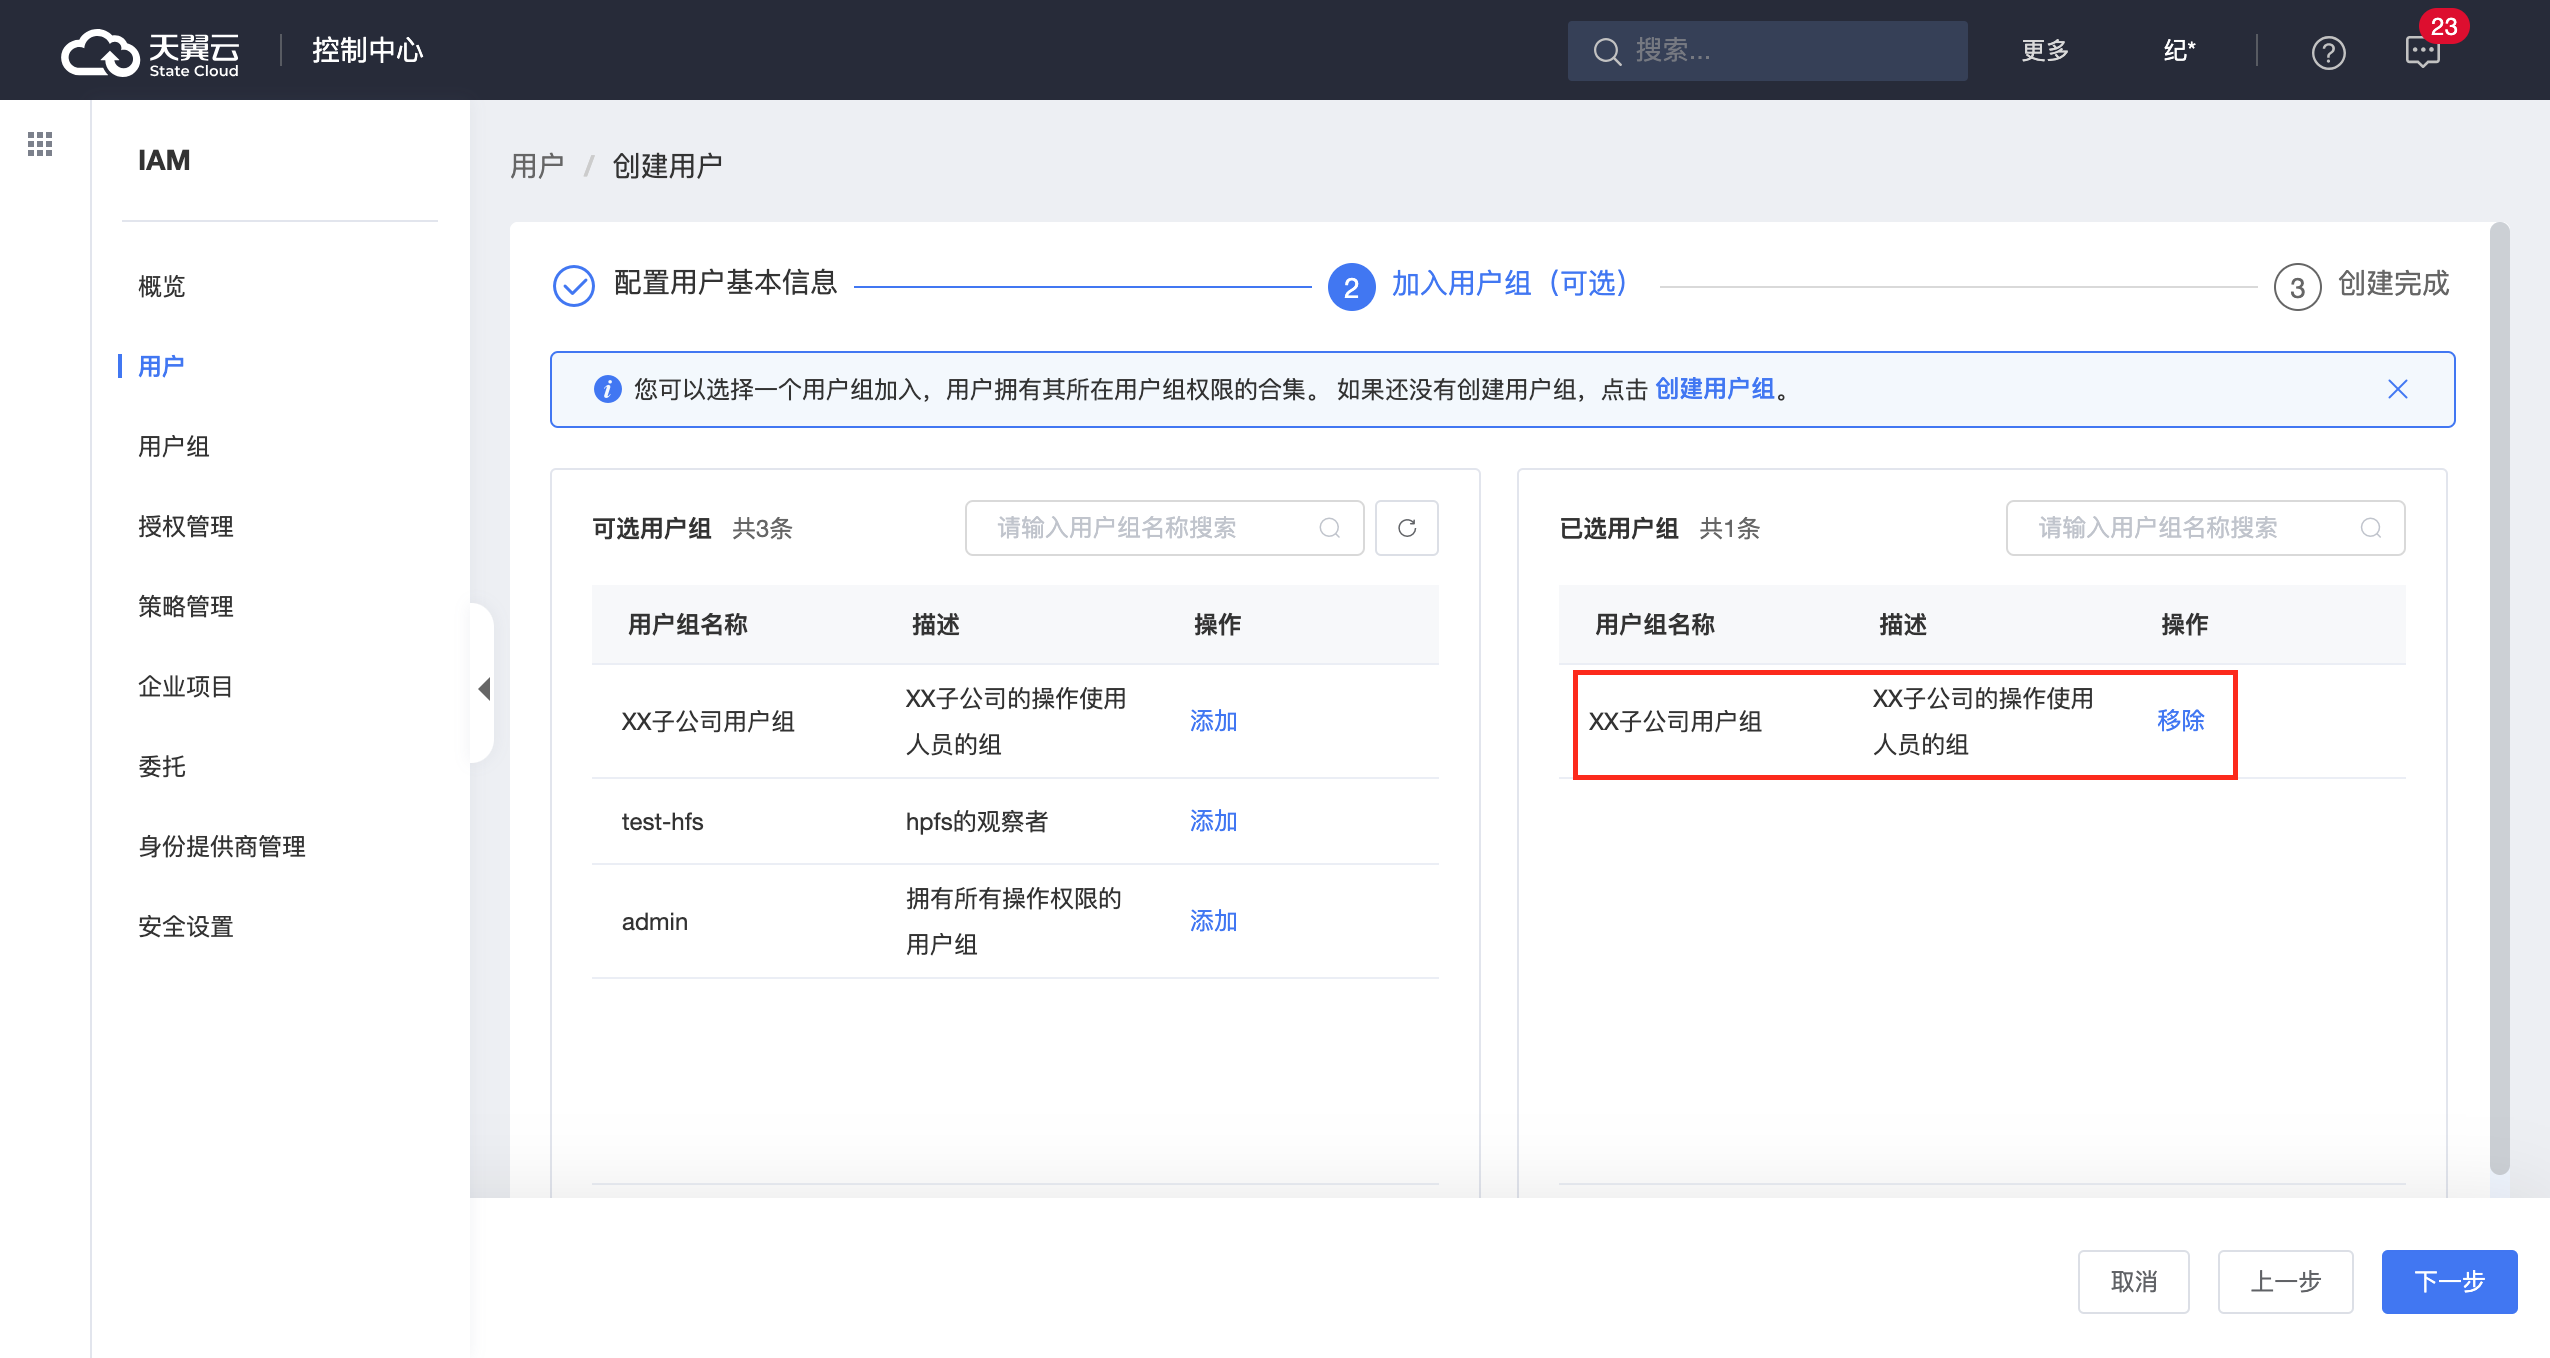
Task: Collapse the IAM sidebar with arrow handle
Action: point(484,688)
